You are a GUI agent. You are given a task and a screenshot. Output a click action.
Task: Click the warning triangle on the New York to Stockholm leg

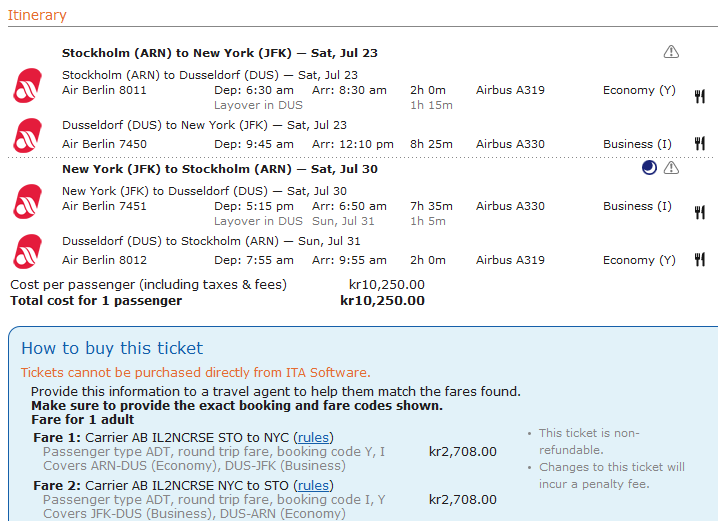pyautogui.click(x=671, y=168)
